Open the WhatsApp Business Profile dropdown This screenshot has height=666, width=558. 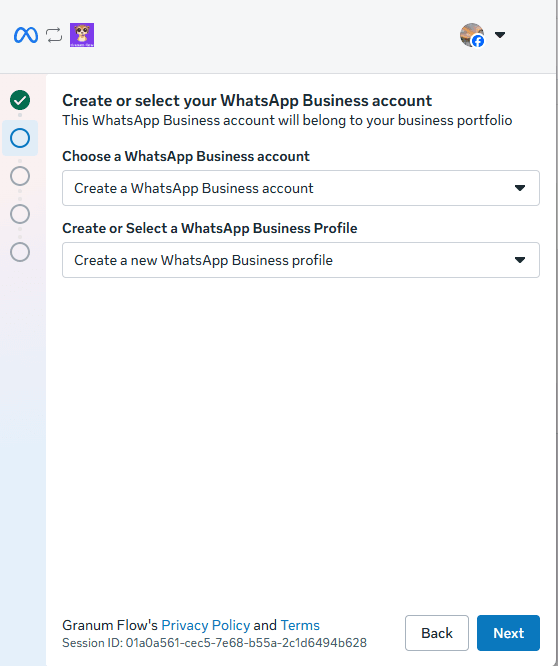point(301,260)
